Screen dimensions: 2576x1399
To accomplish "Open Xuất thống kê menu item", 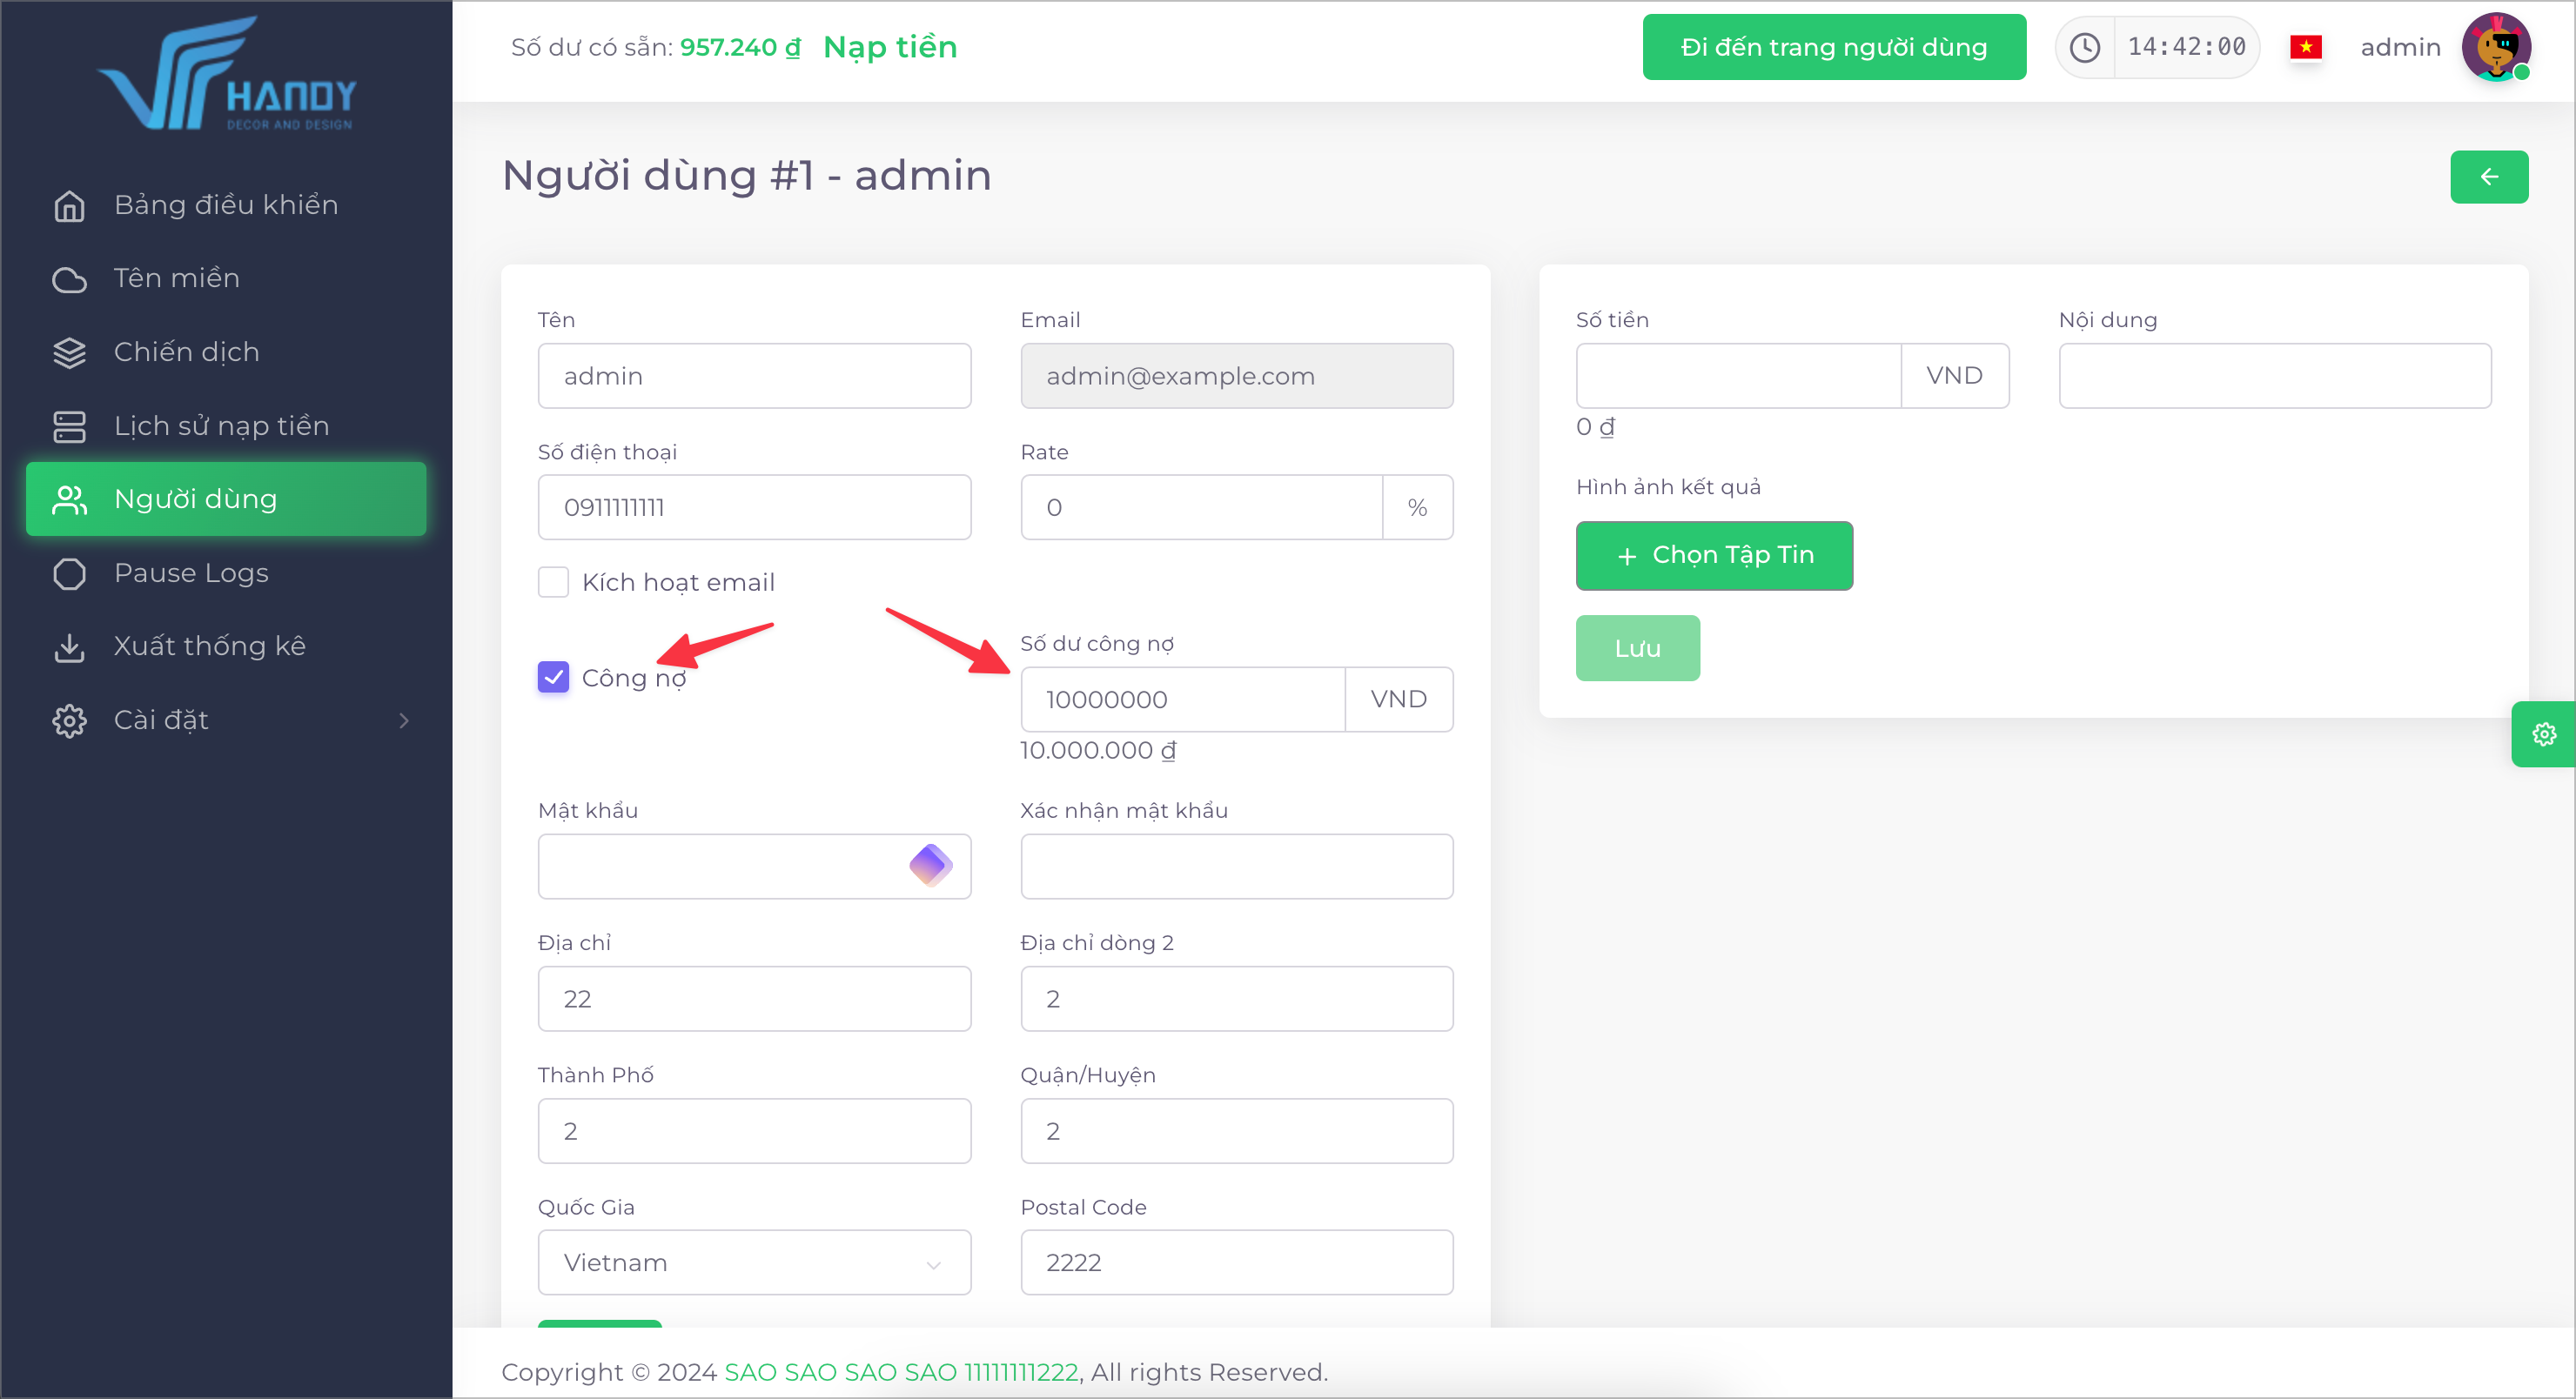I will [x=226, y=646].
